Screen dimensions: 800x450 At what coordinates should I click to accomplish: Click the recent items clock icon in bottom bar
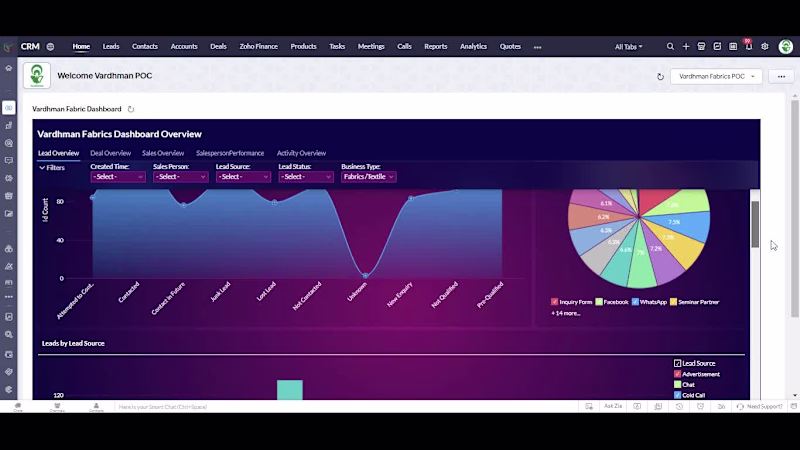click(x=679, y=407)
